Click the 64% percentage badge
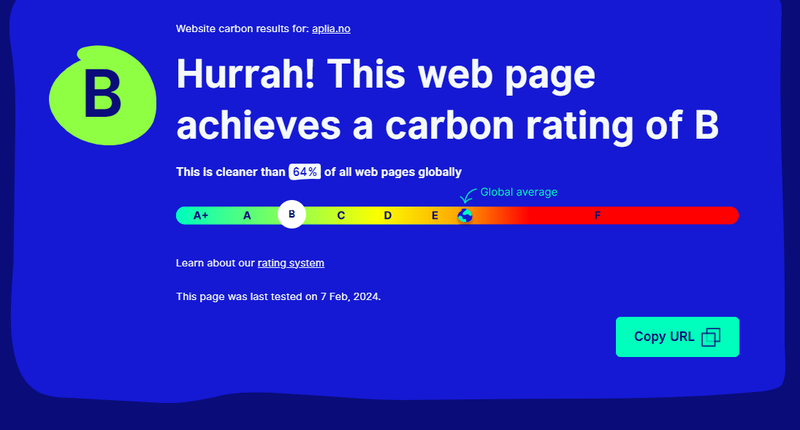Image resolution: width=800 pixels, height=430 pixels. [305, 172]
